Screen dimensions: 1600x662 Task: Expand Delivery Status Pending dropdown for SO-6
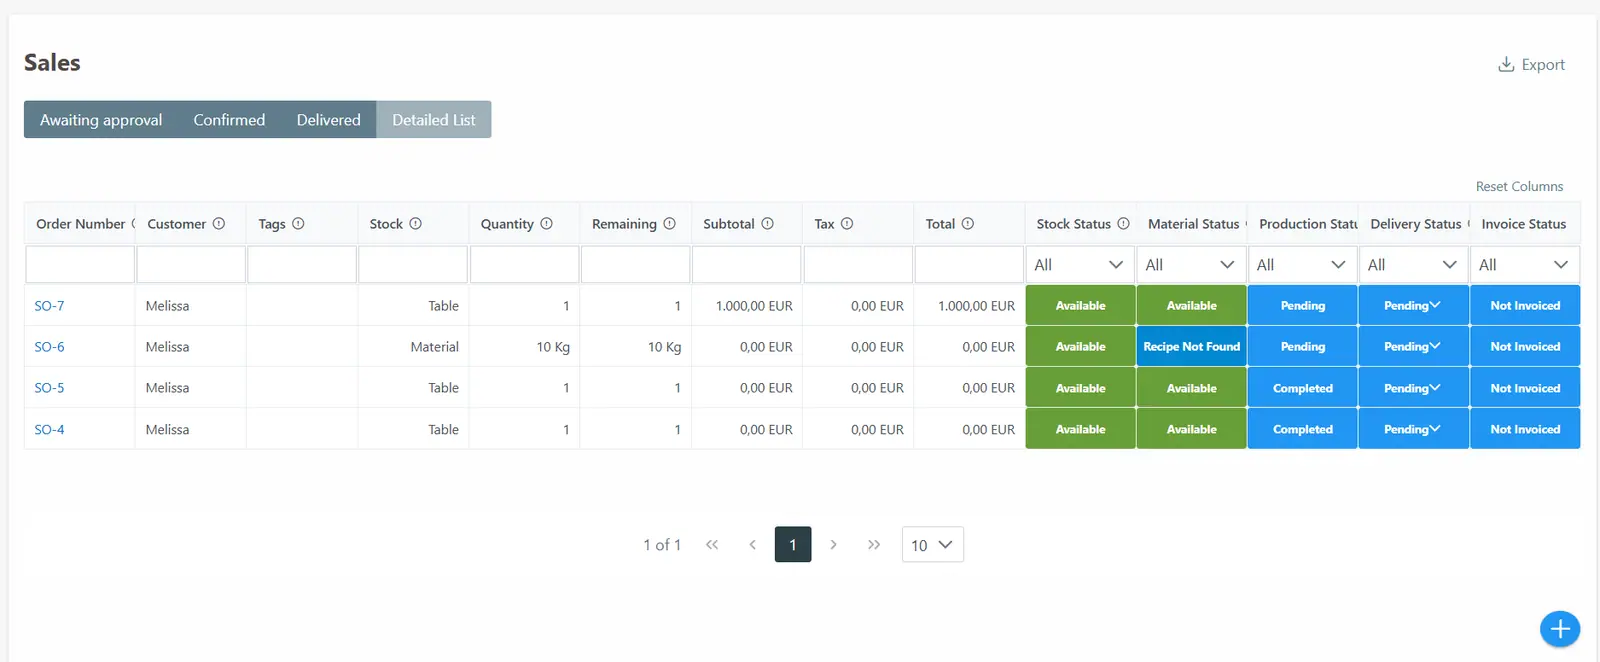pos(1413,347)
